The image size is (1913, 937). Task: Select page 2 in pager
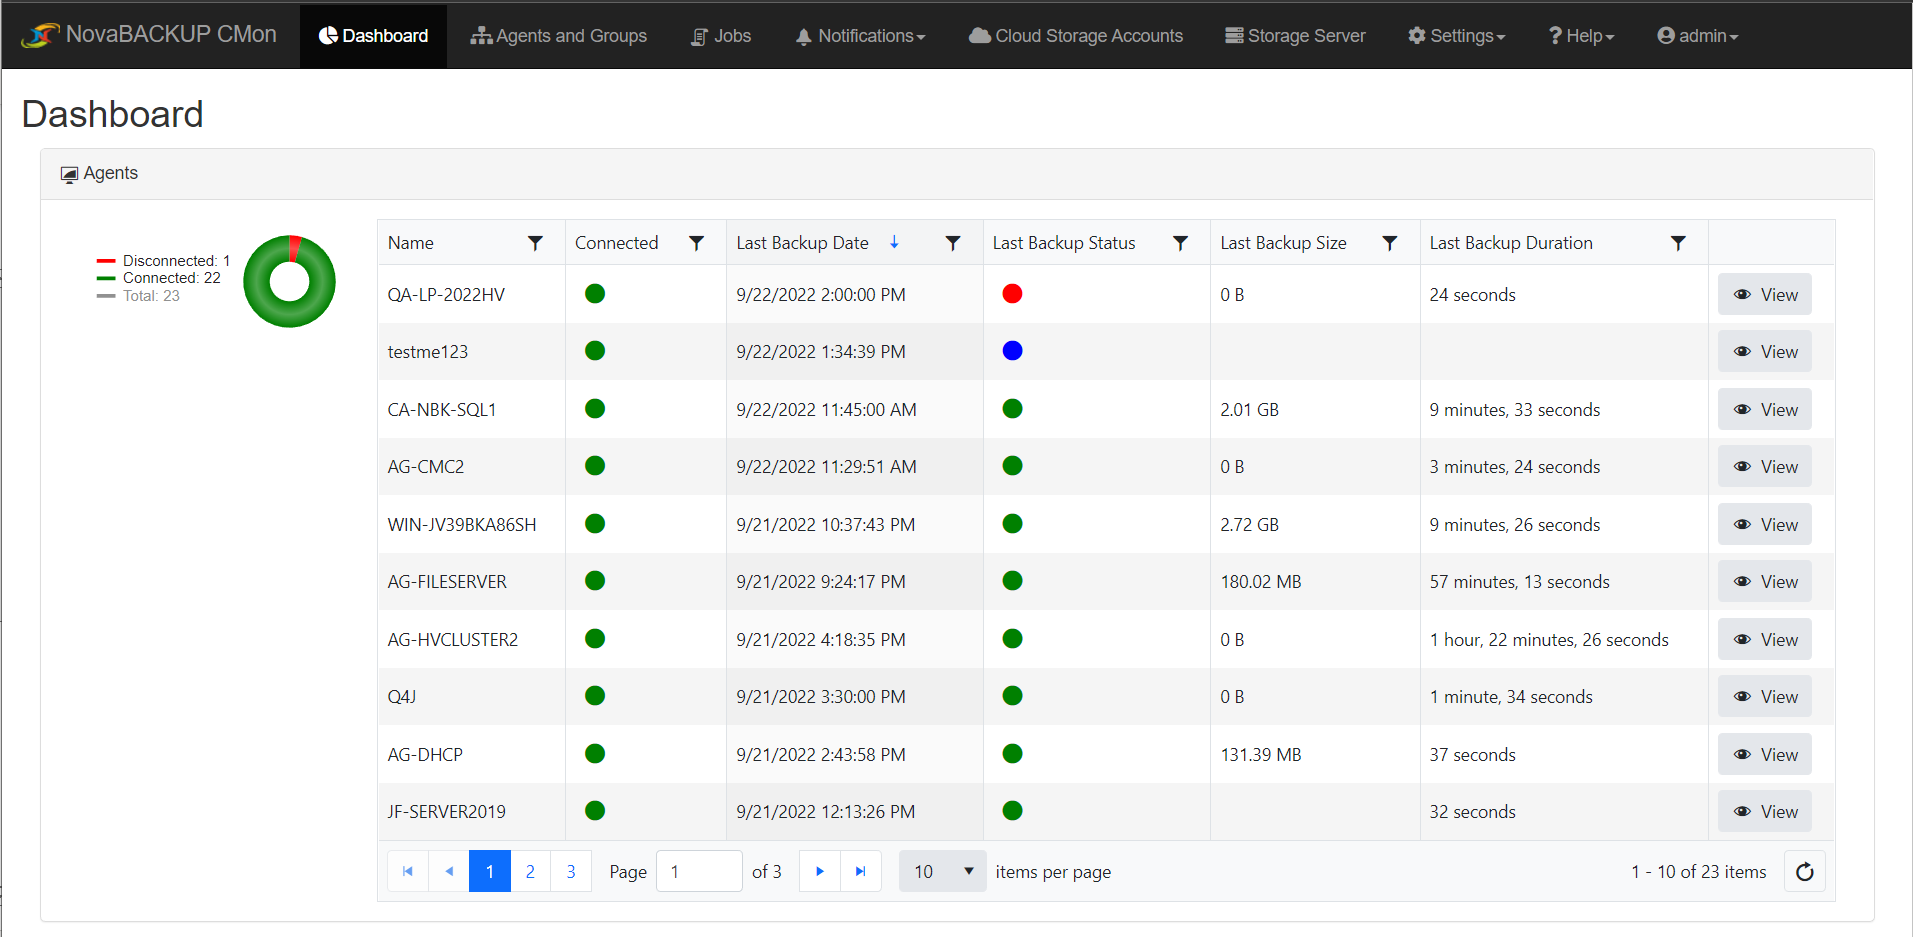tap(530, 871)
